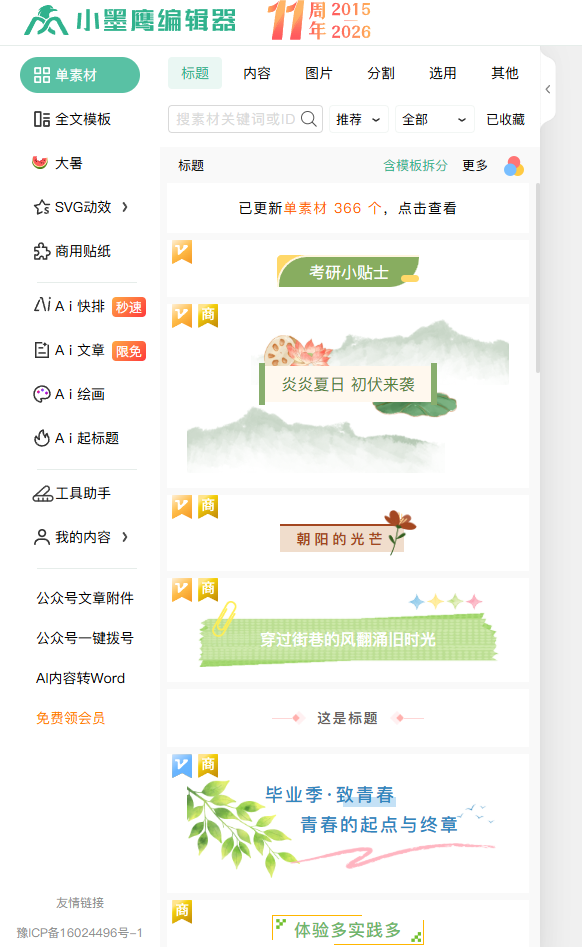
Task: Click the VIP badge on 考研小贴士 card
Action: 182,252
